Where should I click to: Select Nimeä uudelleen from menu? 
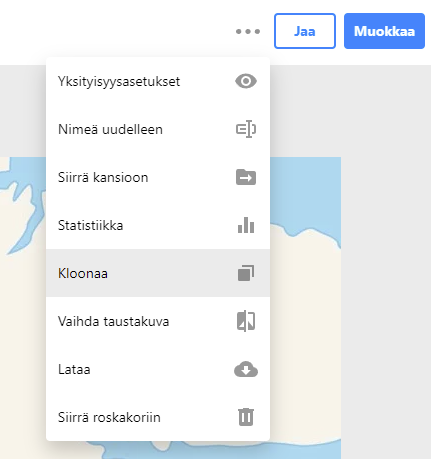158,129
